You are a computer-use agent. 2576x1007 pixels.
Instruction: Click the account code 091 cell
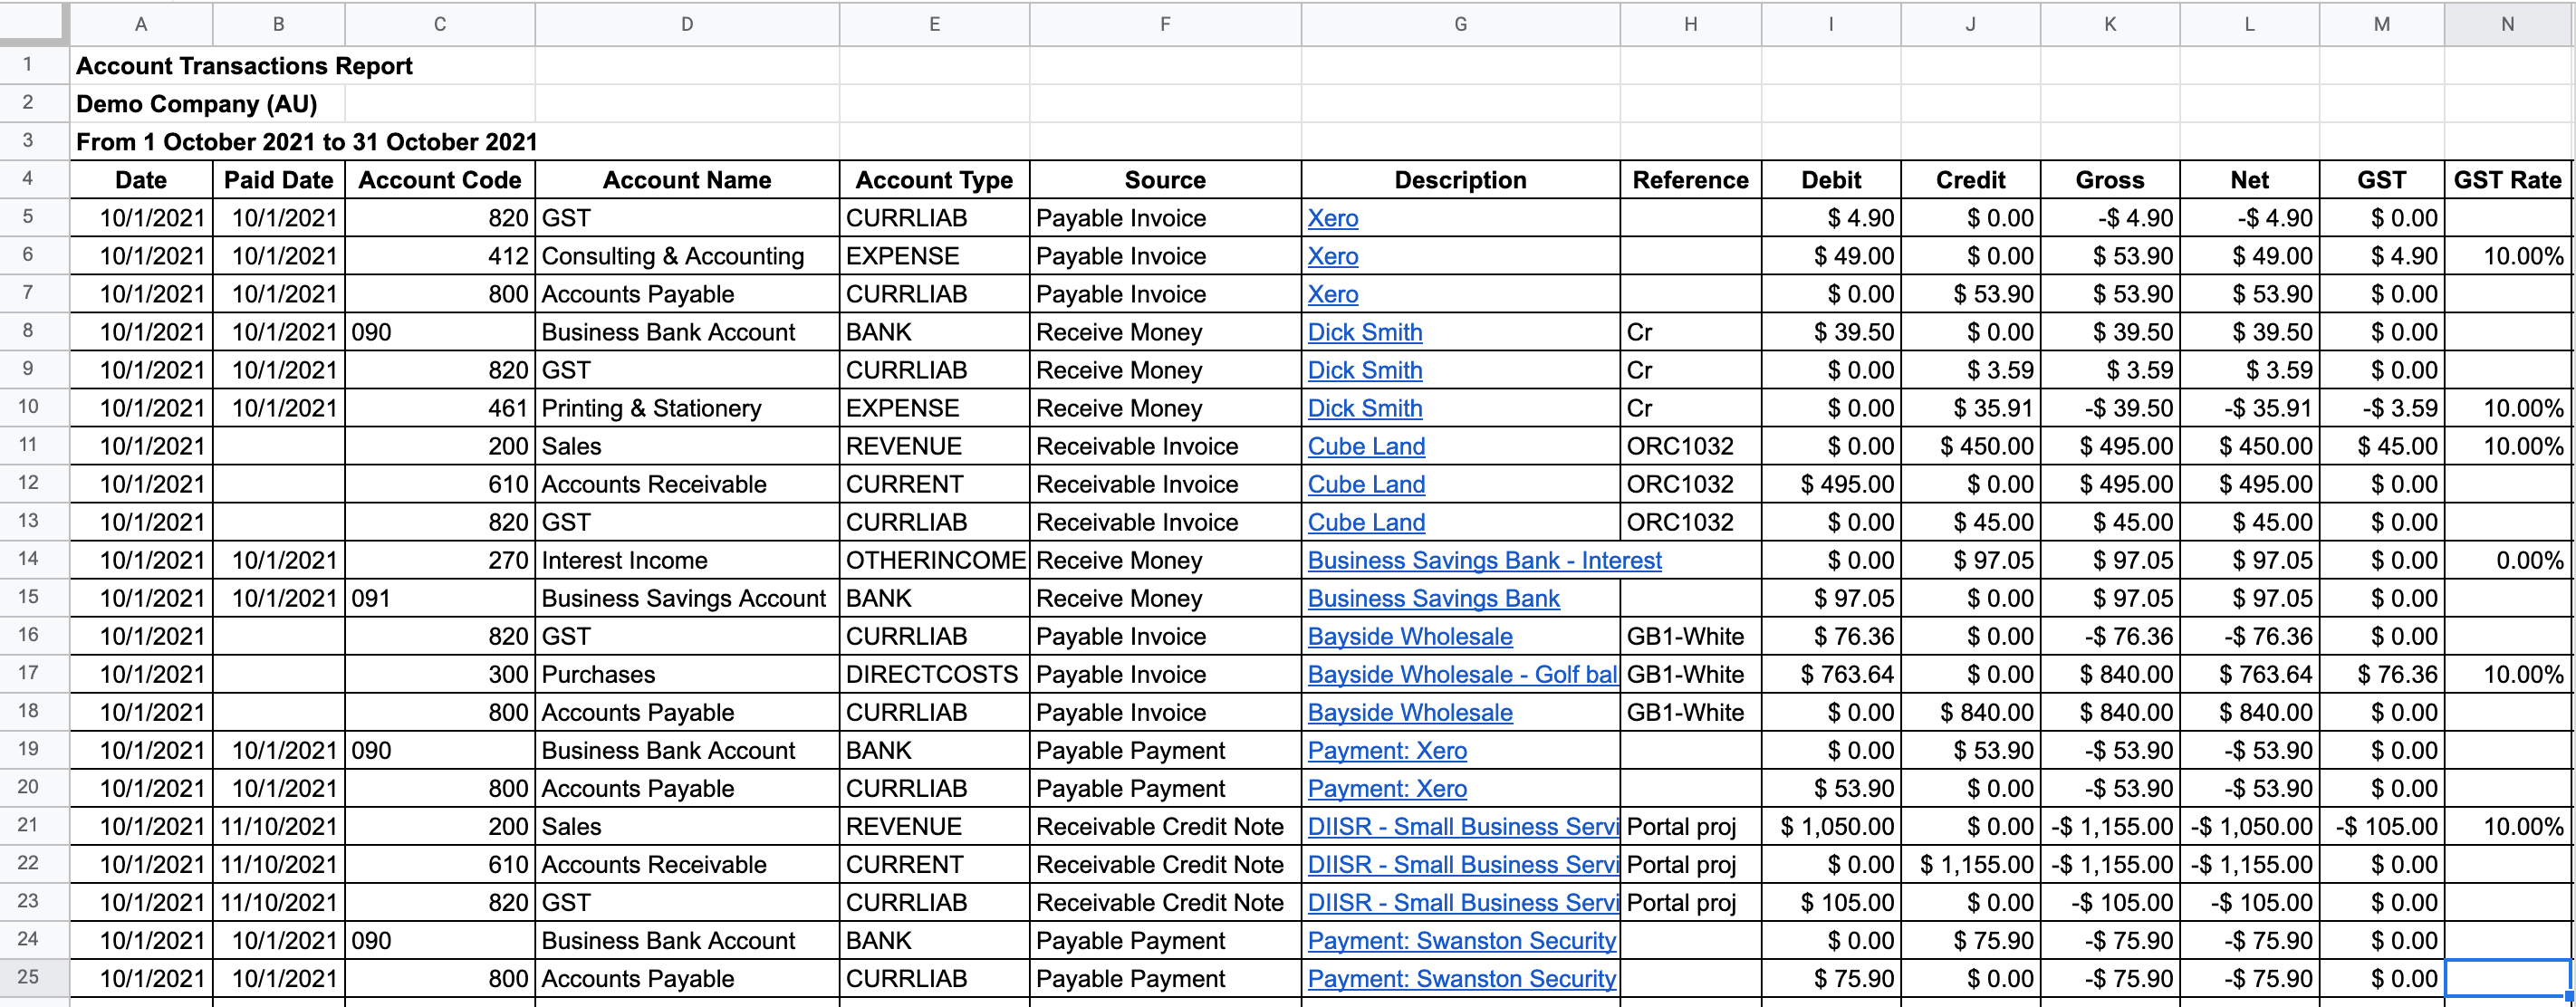pos(440,598)
